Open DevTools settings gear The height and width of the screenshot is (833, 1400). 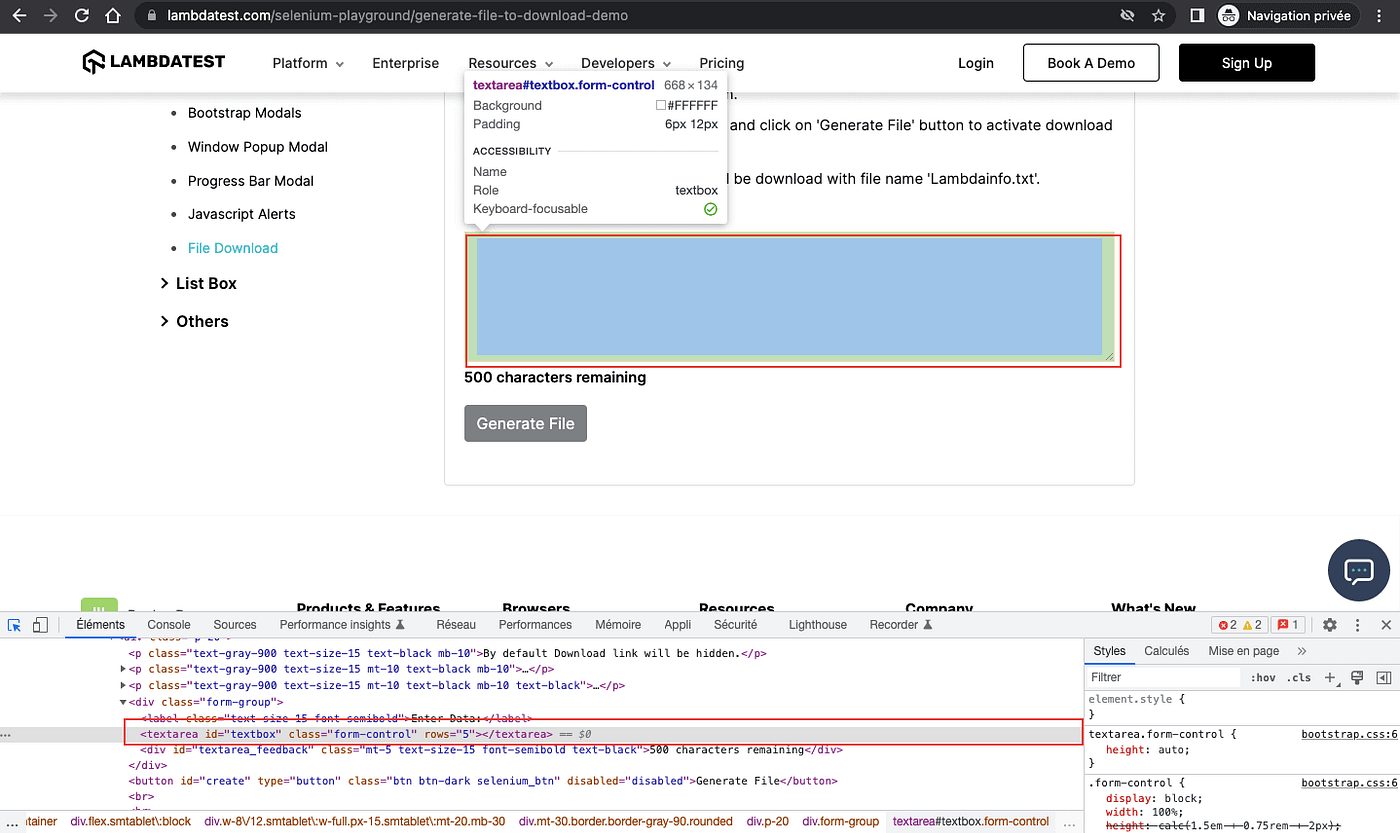tap(1330, 625)
